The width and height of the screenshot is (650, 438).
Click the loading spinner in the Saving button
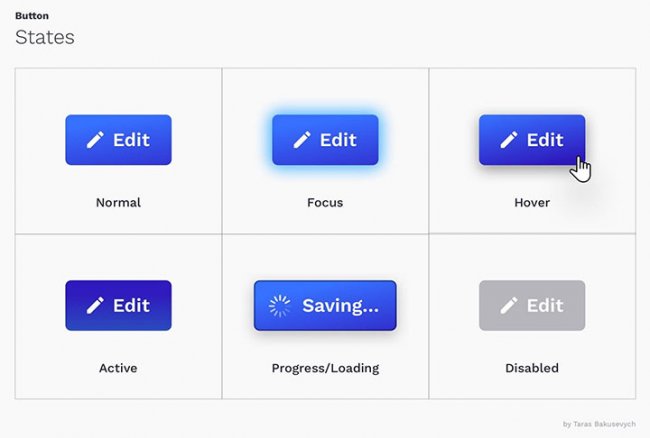pos(280,306)
